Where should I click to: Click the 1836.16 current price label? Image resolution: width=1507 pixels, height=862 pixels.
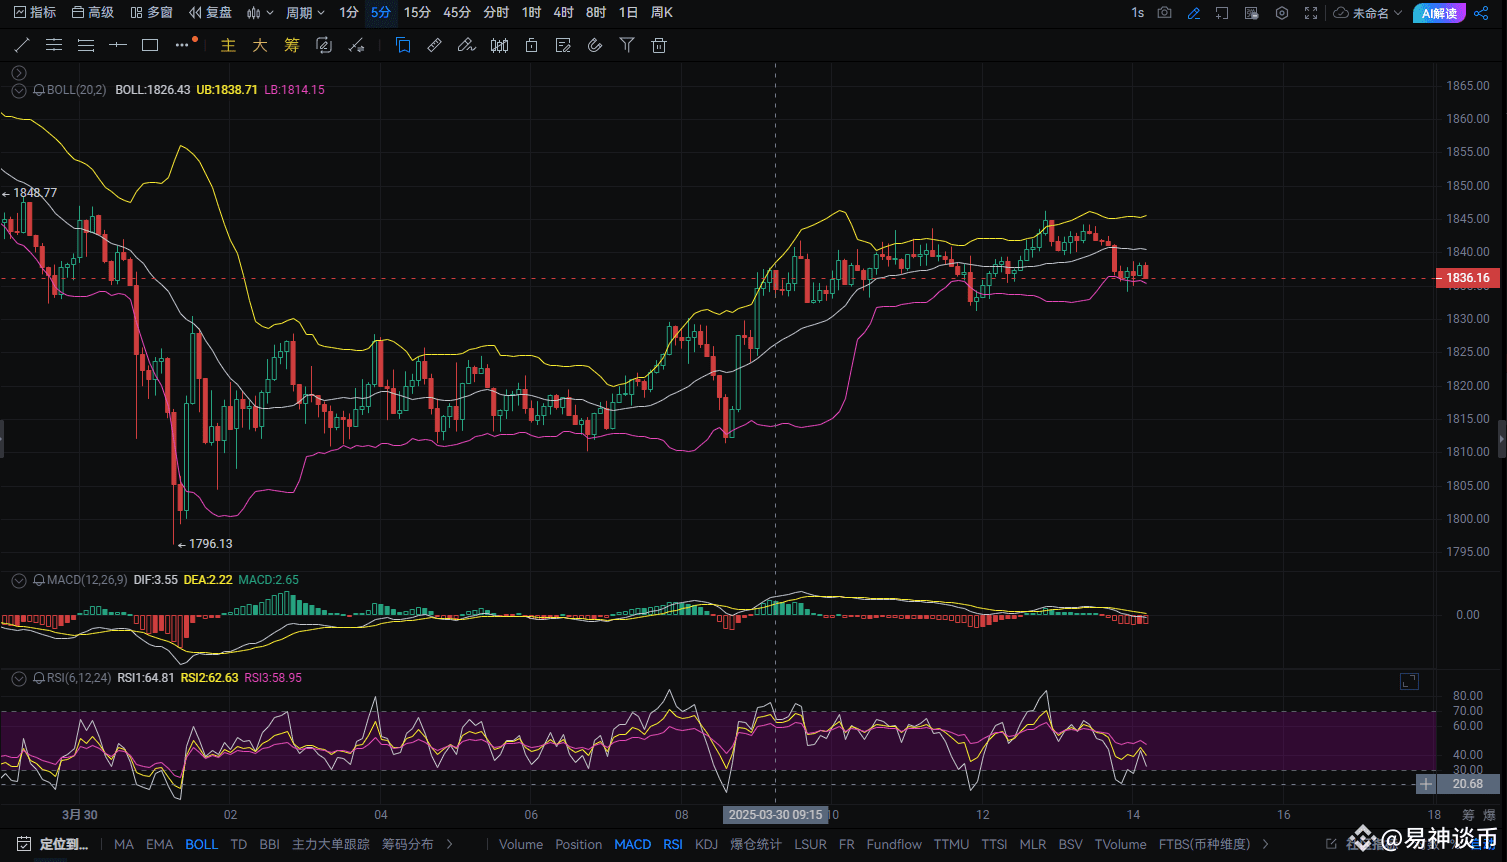(1467, 278)
